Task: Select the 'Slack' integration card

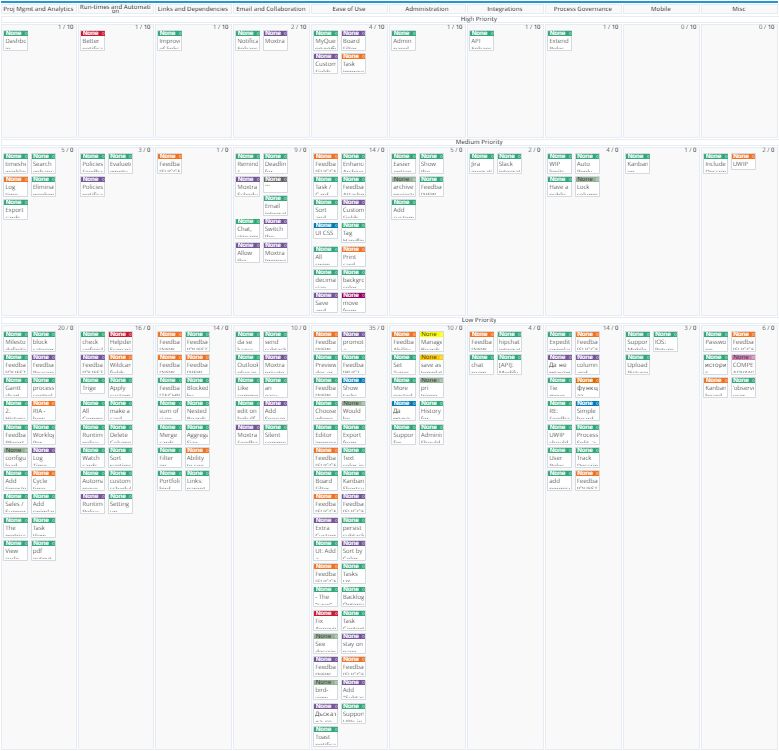Action: tap(509, 163)
